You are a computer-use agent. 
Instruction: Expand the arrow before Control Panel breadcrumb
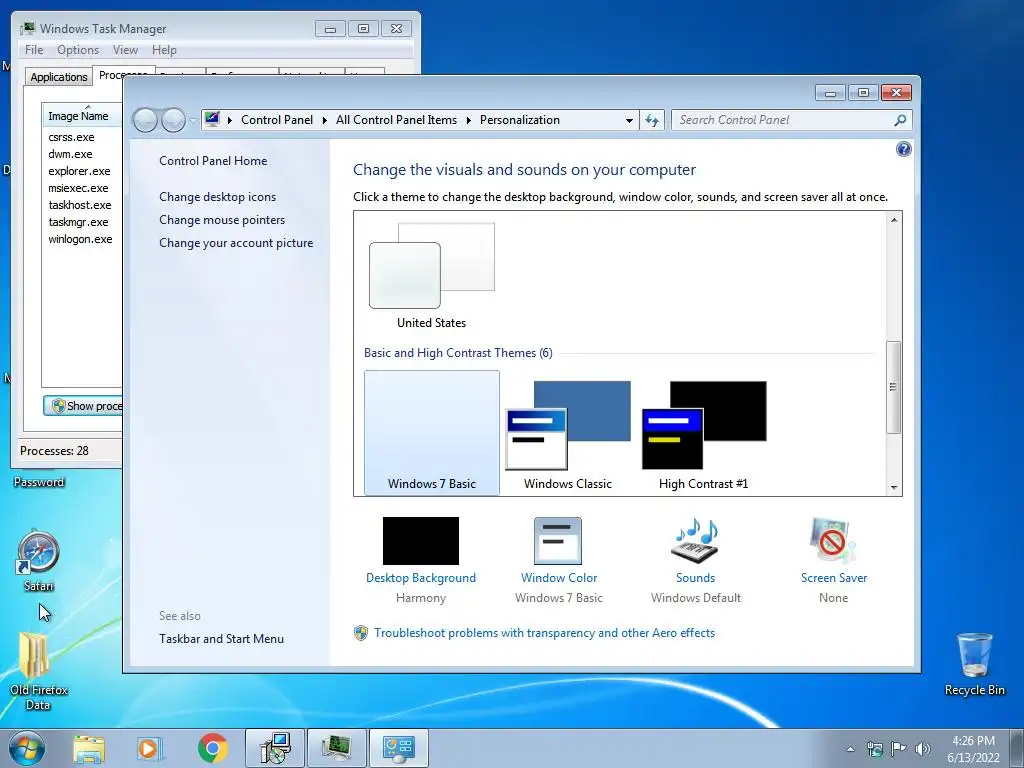(x=230, y=120)
